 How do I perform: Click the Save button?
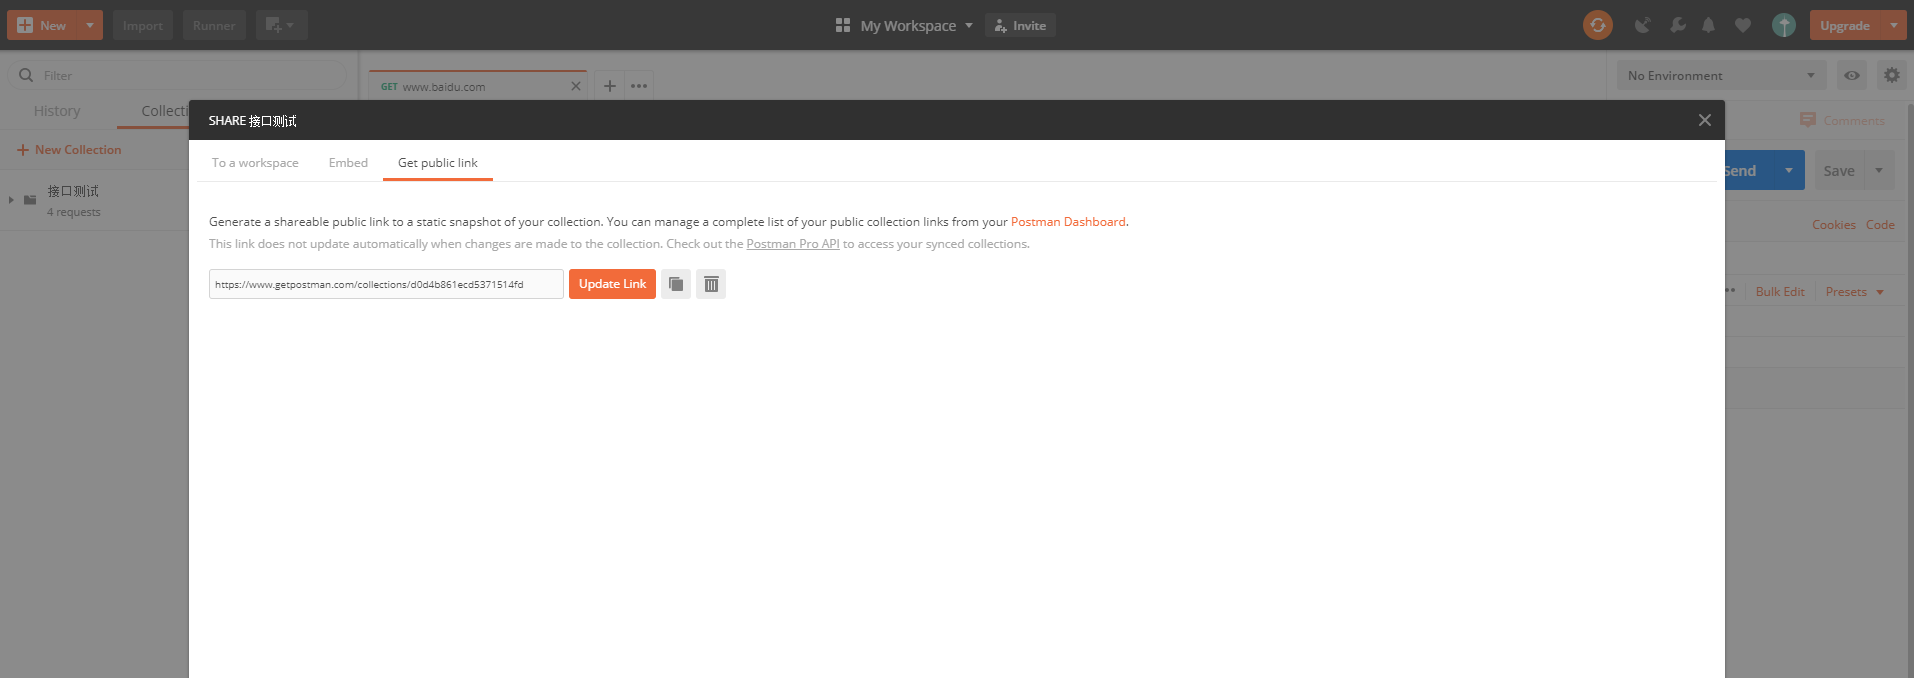[1839, 170]
